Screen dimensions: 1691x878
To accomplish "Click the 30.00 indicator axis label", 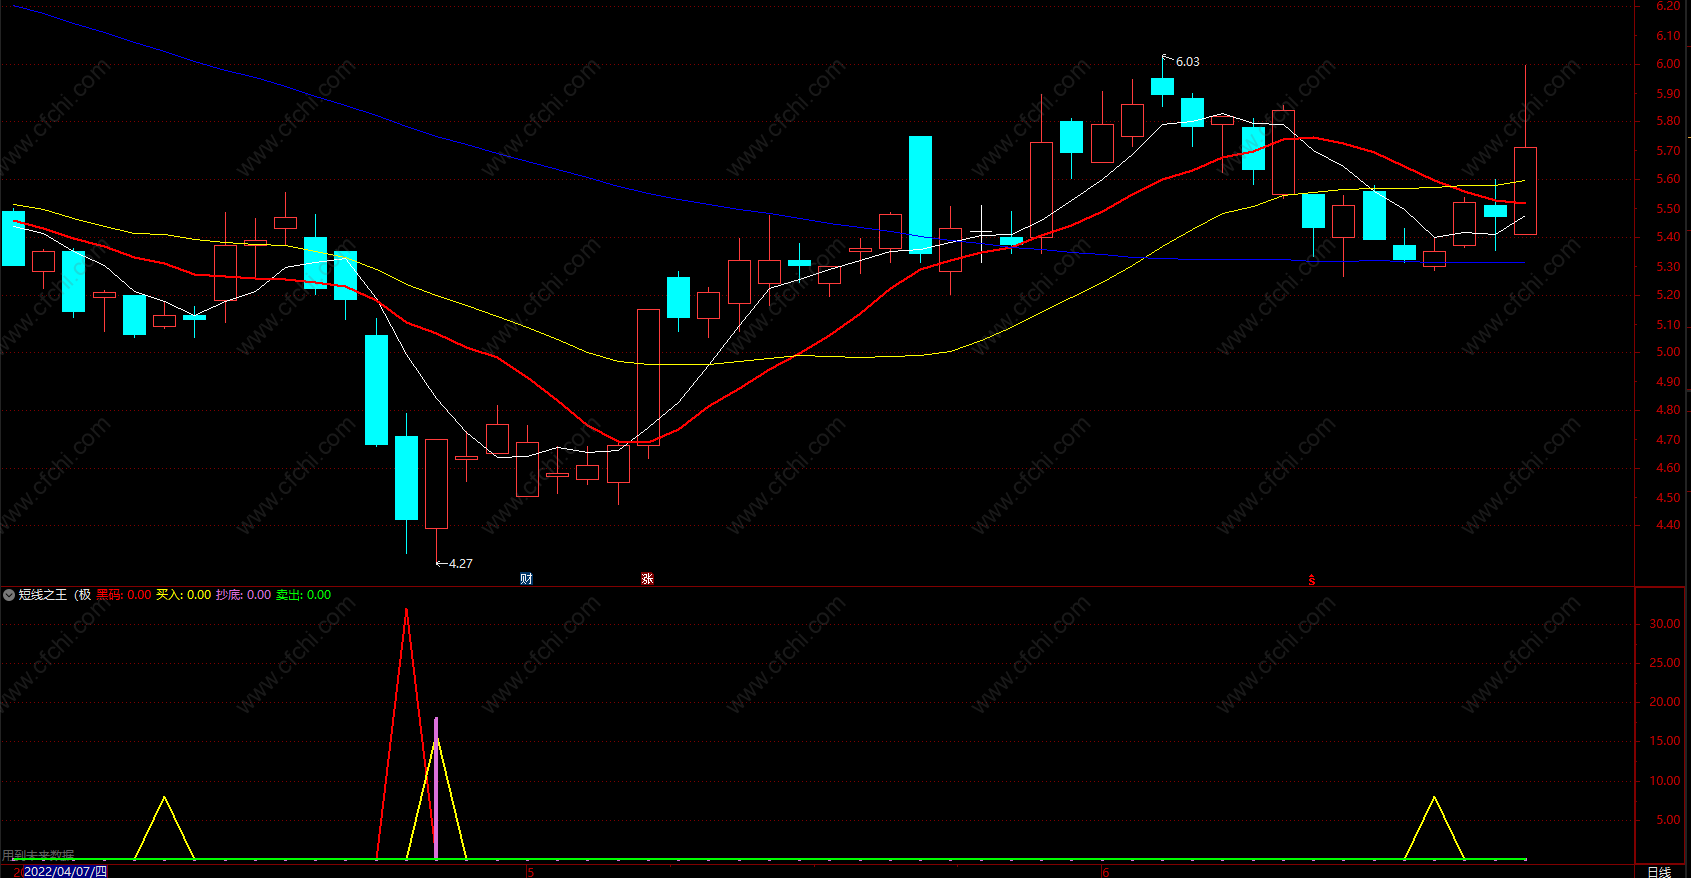I will [x=1665, y=624].
